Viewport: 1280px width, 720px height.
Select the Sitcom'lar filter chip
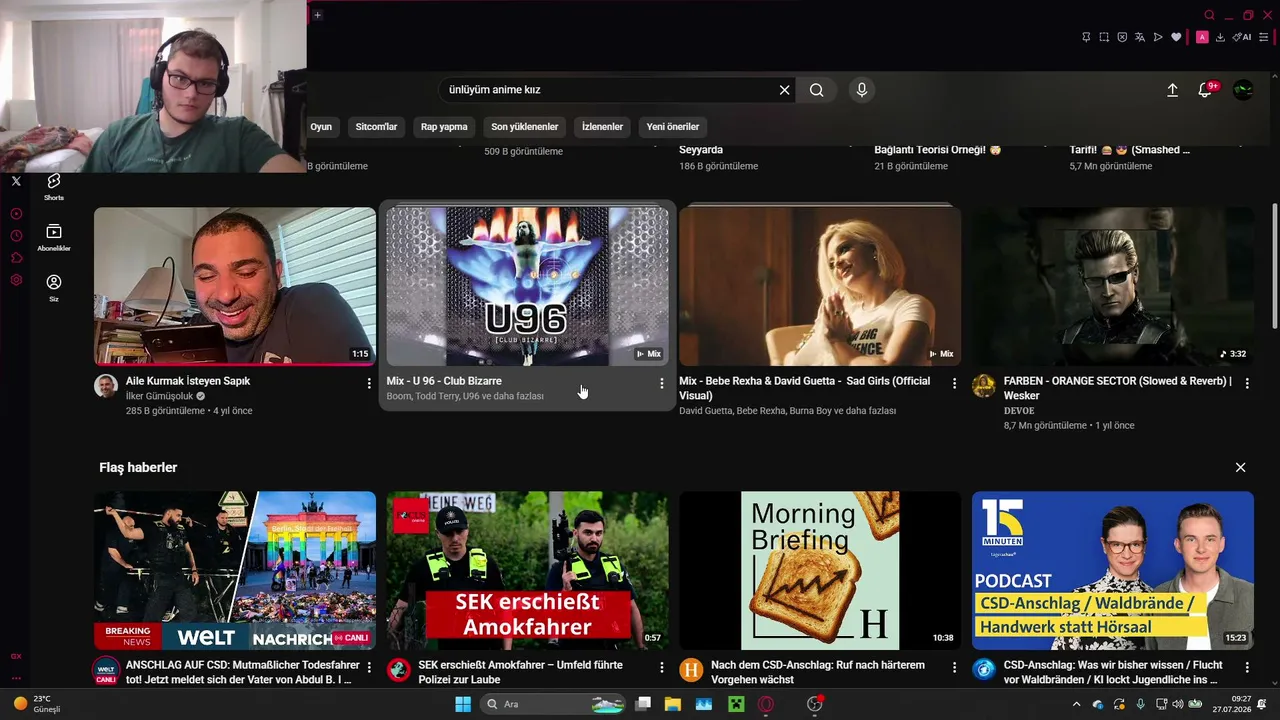[376, 127]
